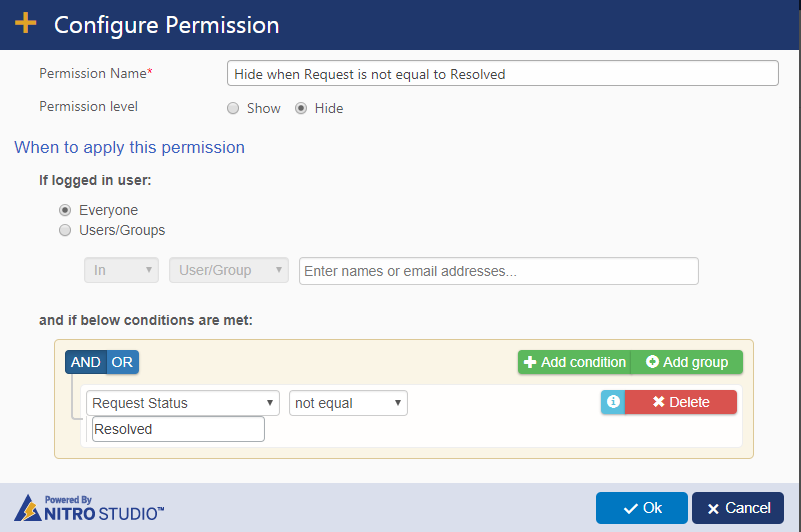801x532 pixels.
Task: Open the not equal operator dropdown
Action: (348, 403)
